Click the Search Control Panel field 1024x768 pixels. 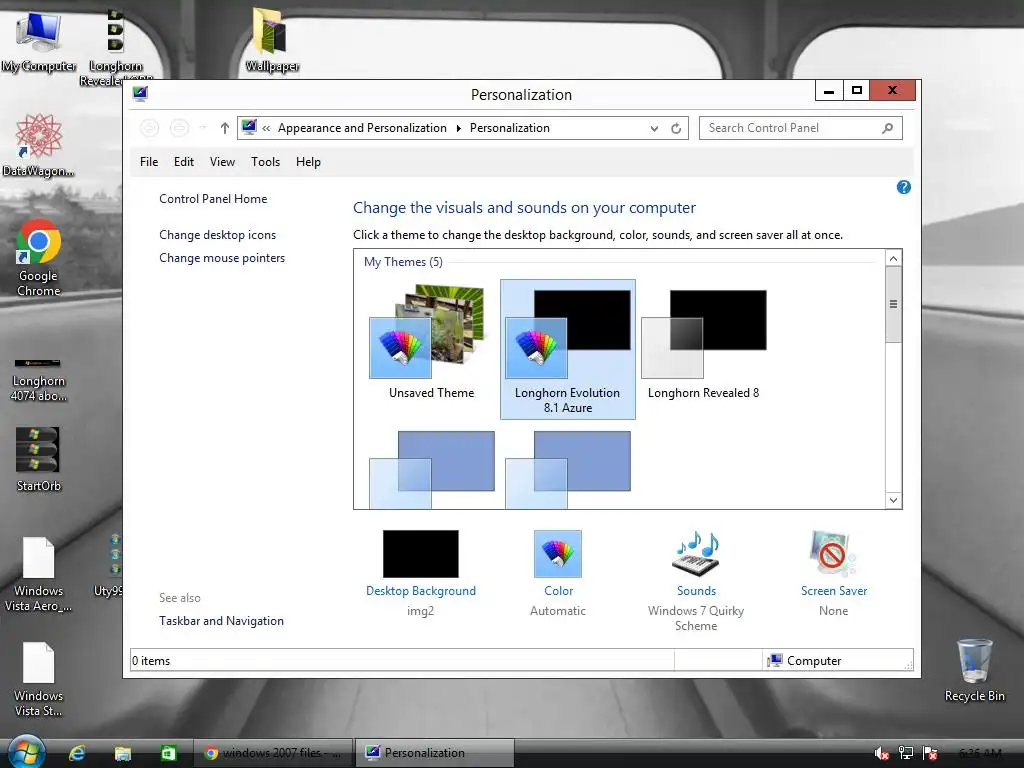click(x=801, y=128)
